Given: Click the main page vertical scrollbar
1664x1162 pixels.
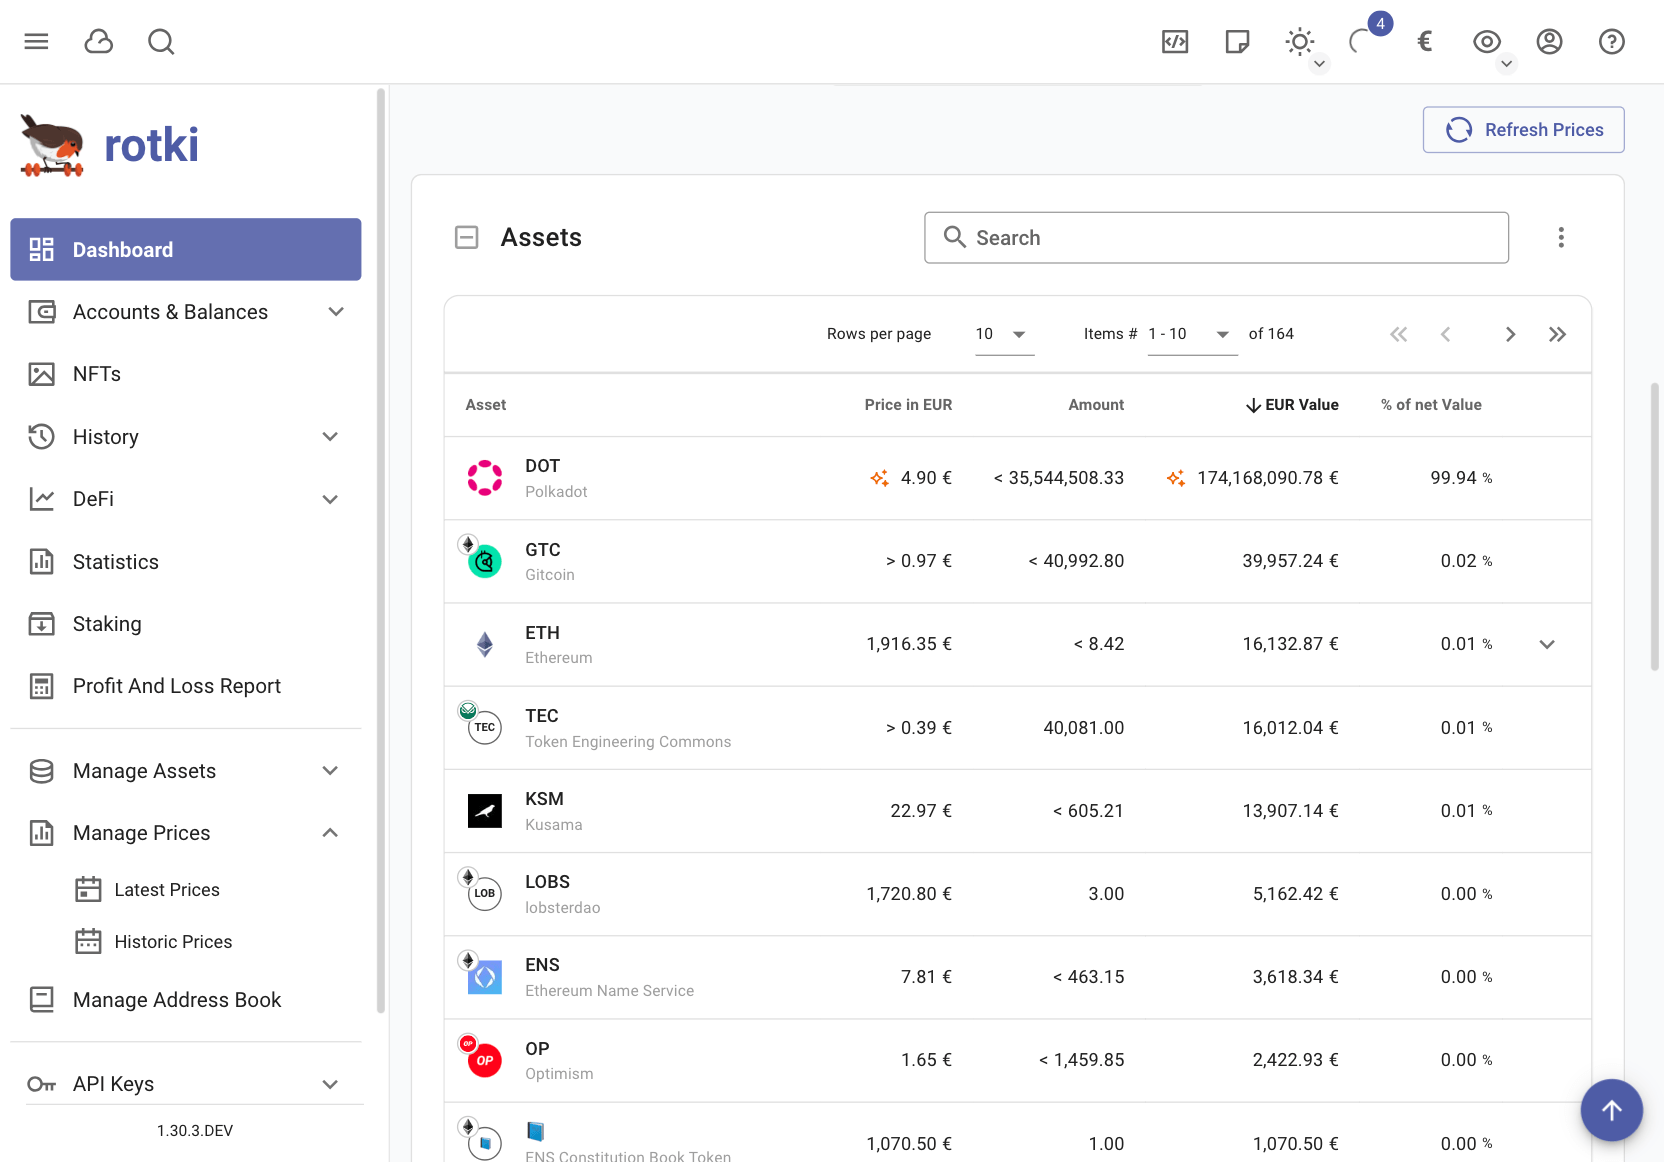Looking at the screenshot, I should (1655, 526).
